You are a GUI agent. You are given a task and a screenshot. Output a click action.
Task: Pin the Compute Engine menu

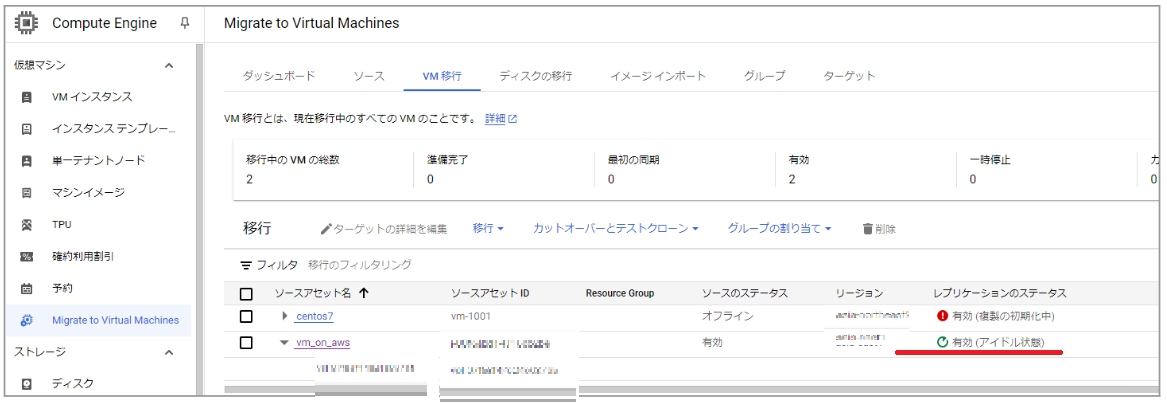185,23
